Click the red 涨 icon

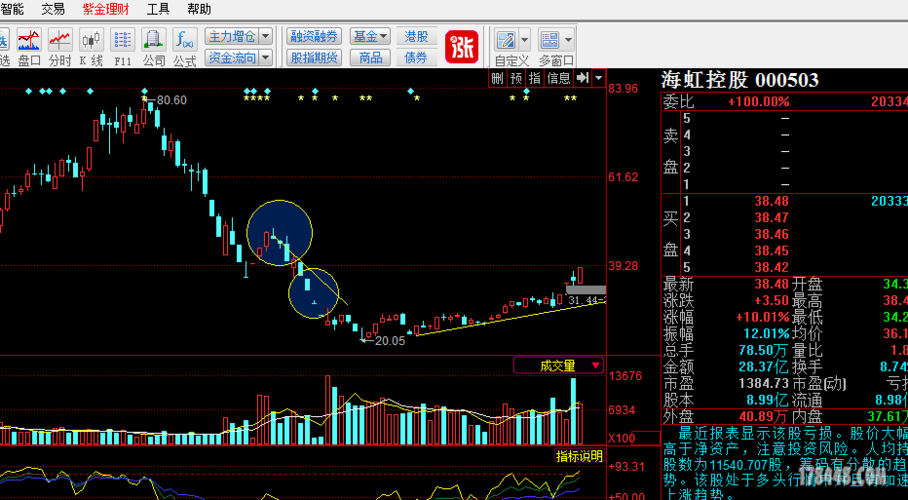click(462, 46)
